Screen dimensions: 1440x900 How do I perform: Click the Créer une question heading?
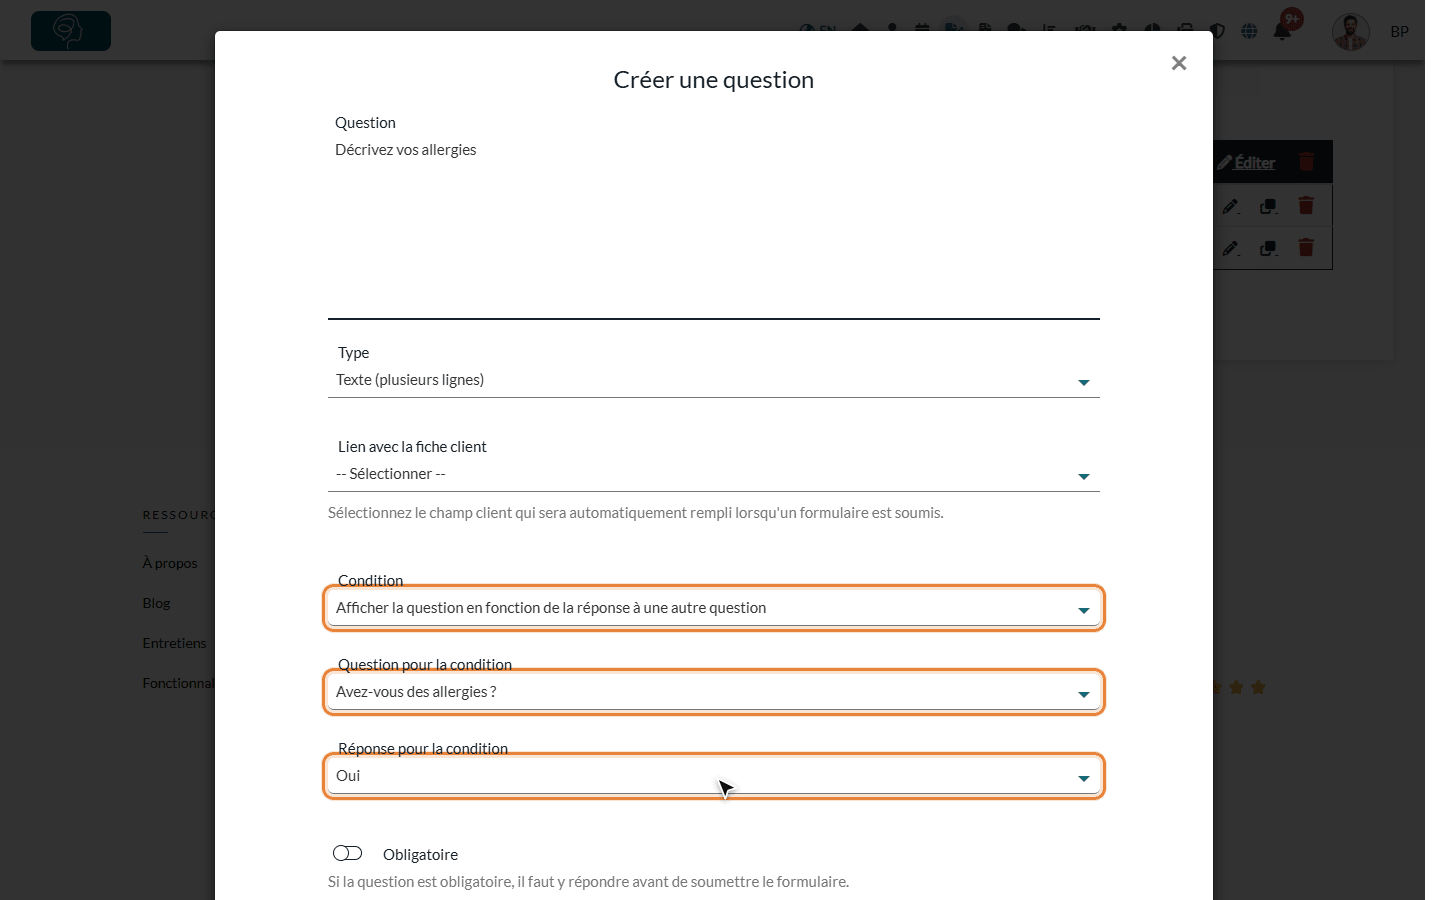point(714,80)
